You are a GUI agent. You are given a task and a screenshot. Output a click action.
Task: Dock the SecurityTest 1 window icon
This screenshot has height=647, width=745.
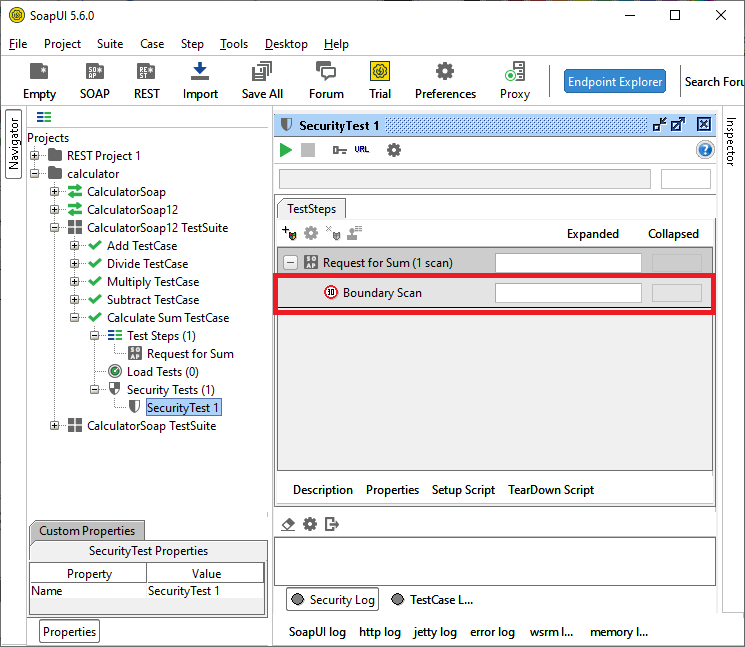[659, 125]
